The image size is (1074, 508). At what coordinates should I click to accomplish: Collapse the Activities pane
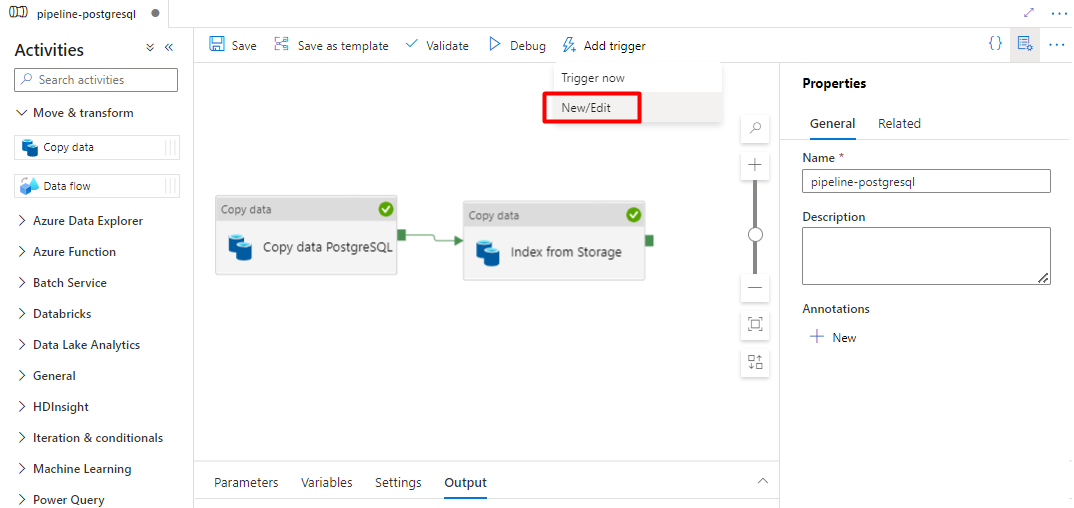point(169,48)
